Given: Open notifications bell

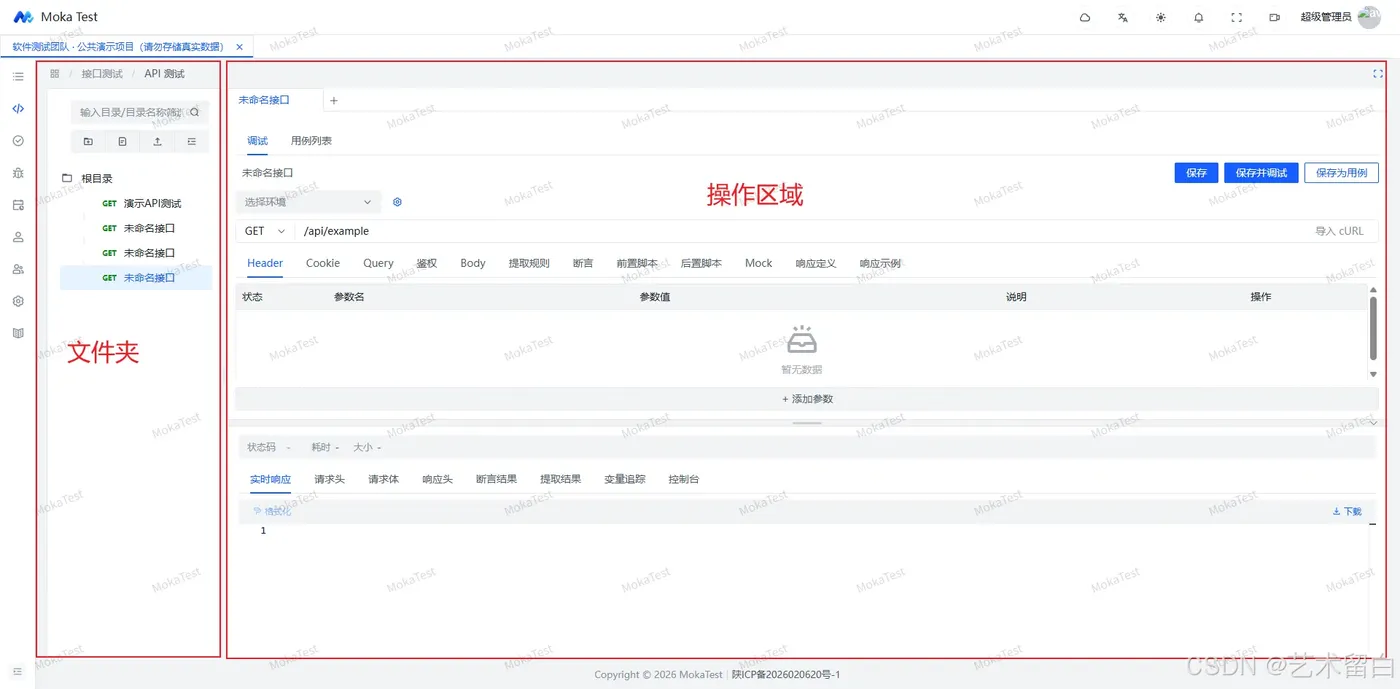Looking at the screenshot, I should tap(1198, 17).
